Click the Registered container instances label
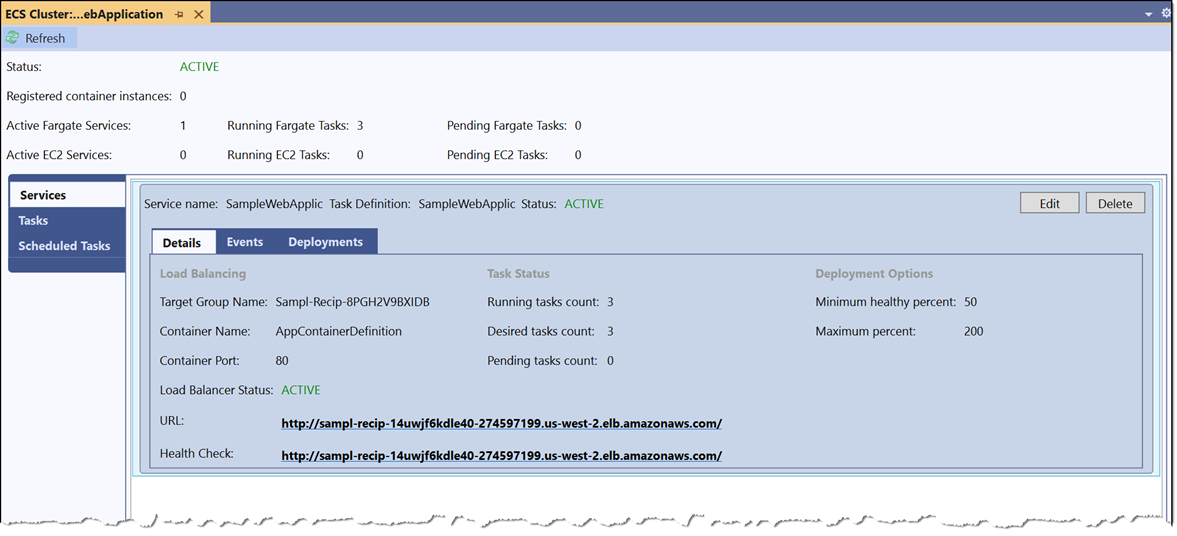 [x=89, y=96]
